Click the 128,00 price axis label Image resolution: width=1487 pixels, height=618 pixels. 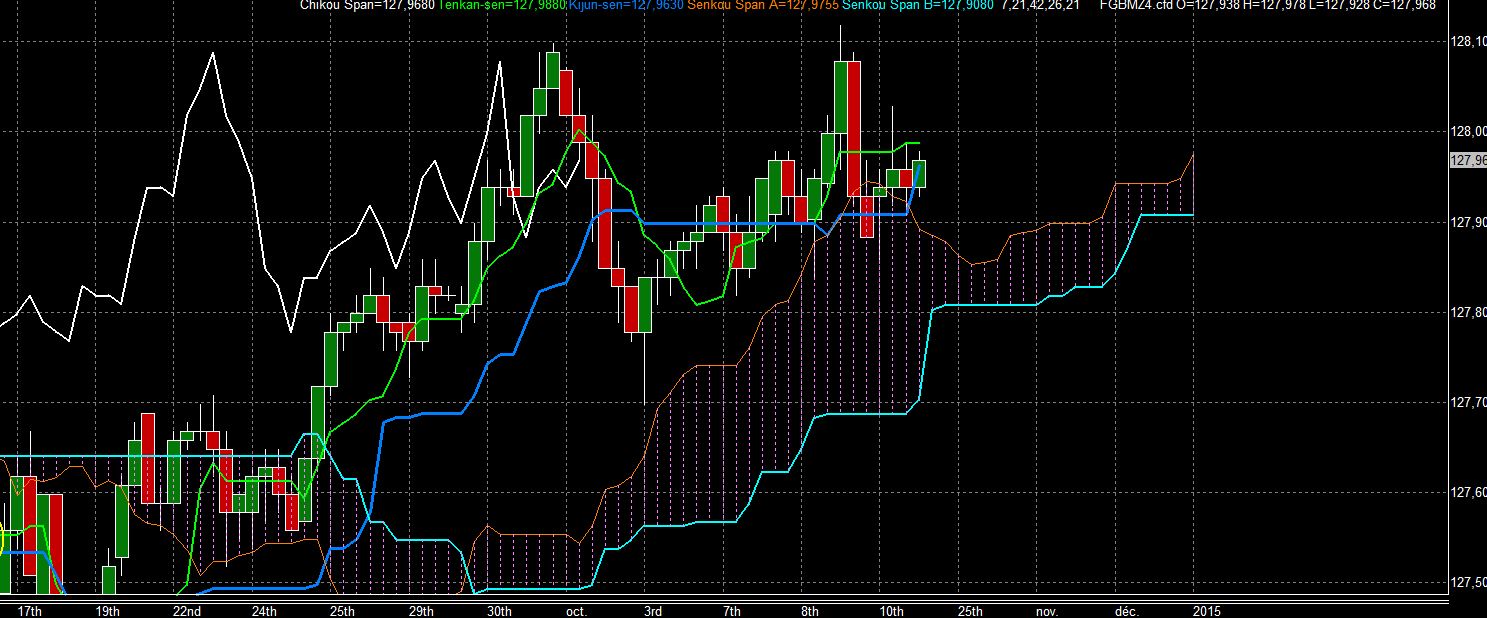pyautogui.click(x=1467, y=131)
